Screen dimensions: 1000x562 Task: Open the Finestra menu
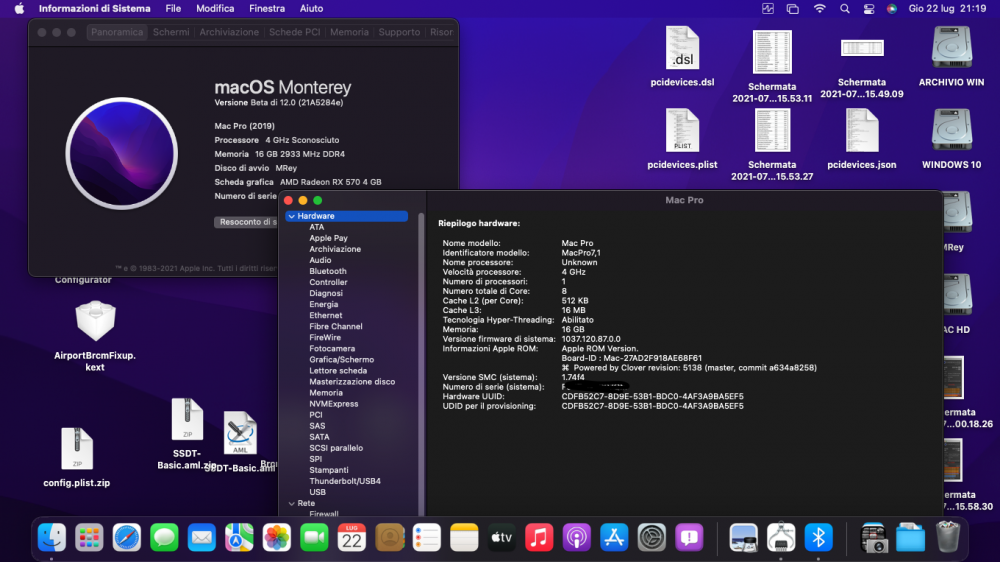(267, 9)
